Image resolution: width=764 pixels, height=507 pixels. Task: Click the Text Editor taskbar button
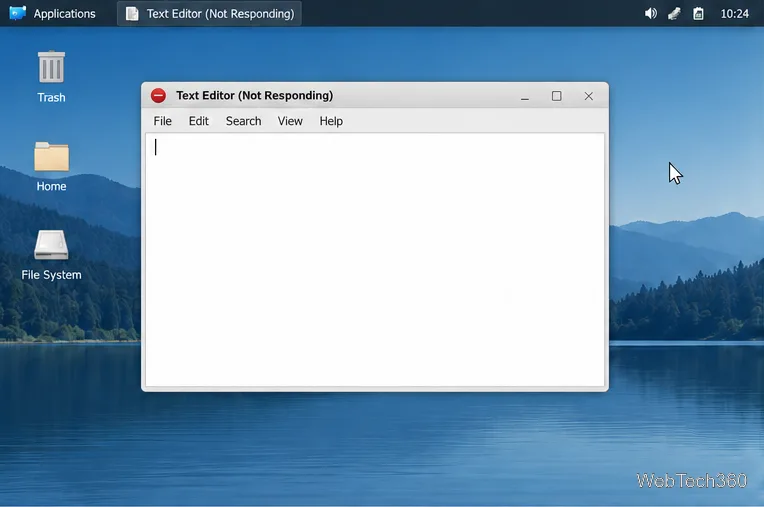(209, 13)
